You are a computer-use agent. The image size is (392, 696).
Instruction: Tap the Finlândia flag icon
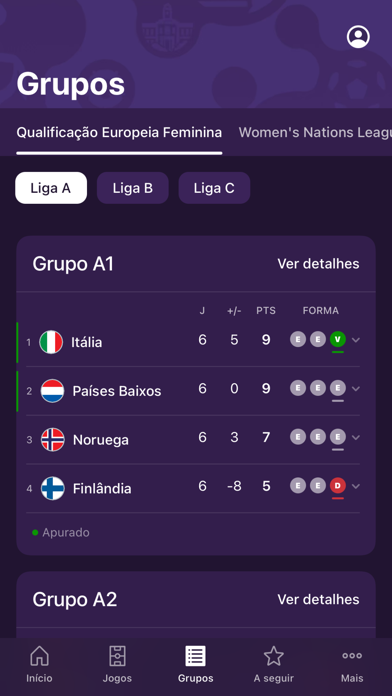[53, 488]
